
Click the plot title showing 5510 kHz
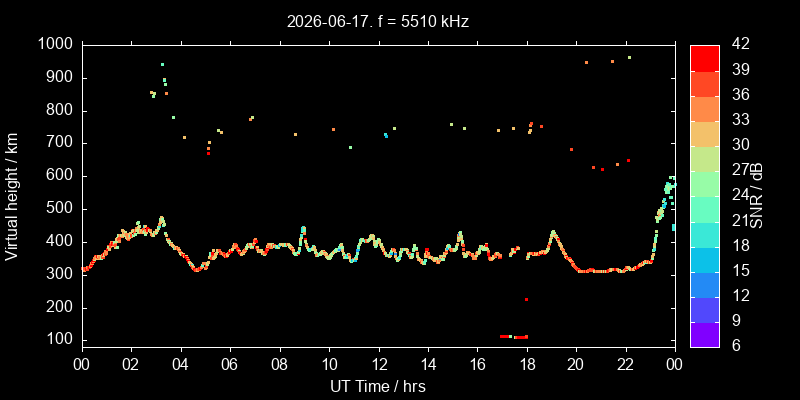pyautogui.click(x=378, y=21)
